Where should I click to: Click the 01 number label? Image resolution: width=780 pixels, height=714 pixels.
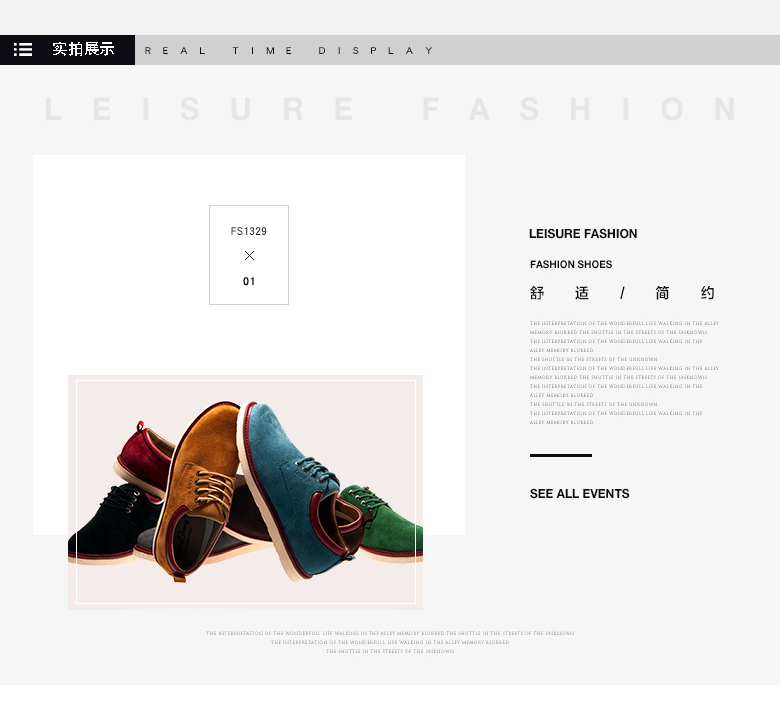pyautogui.click(x=249, y=282)
